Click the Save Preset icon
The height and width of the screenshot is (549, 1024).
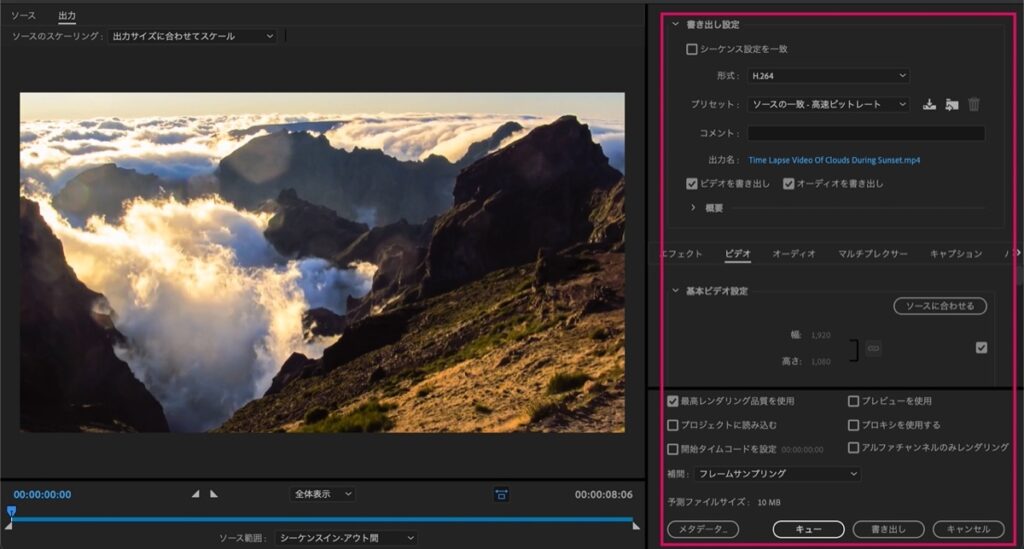(x=929, y=104)
